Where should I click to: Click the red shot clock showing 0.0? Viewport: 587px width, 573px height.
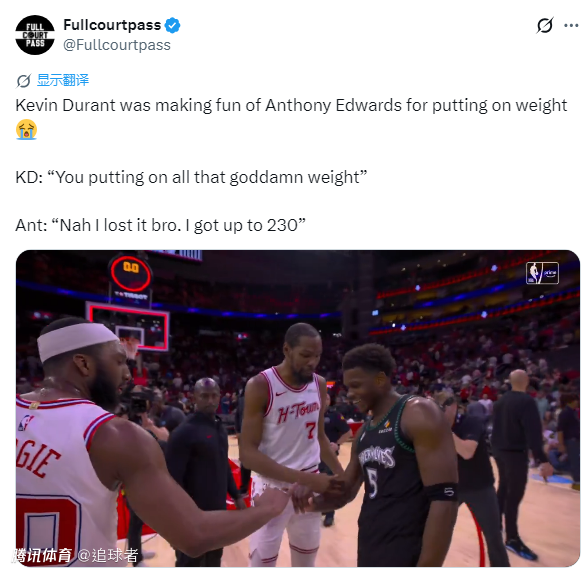click(x=131, y=273)
